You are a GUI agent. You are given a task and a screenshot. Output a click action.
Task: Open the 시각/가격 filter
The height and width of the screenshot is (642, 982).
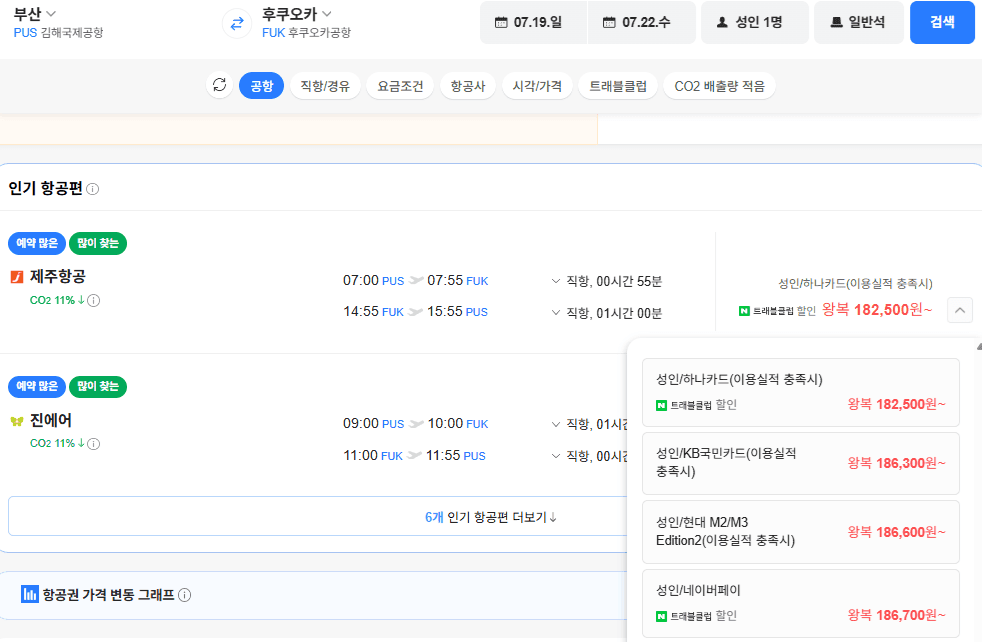(x=537, y=86)
